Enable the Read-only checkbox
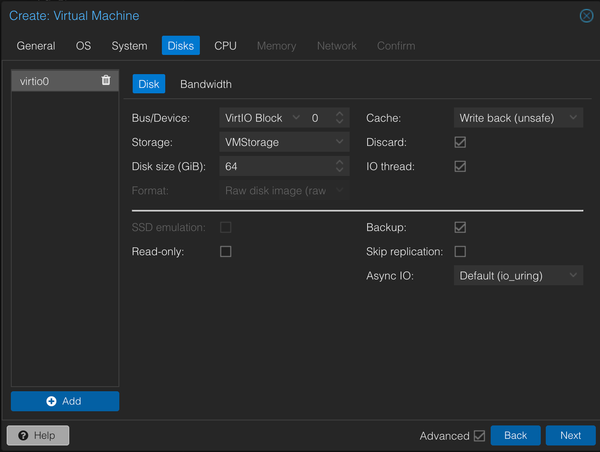Screen dimensions: 600x452 click(x=226, y=251)
